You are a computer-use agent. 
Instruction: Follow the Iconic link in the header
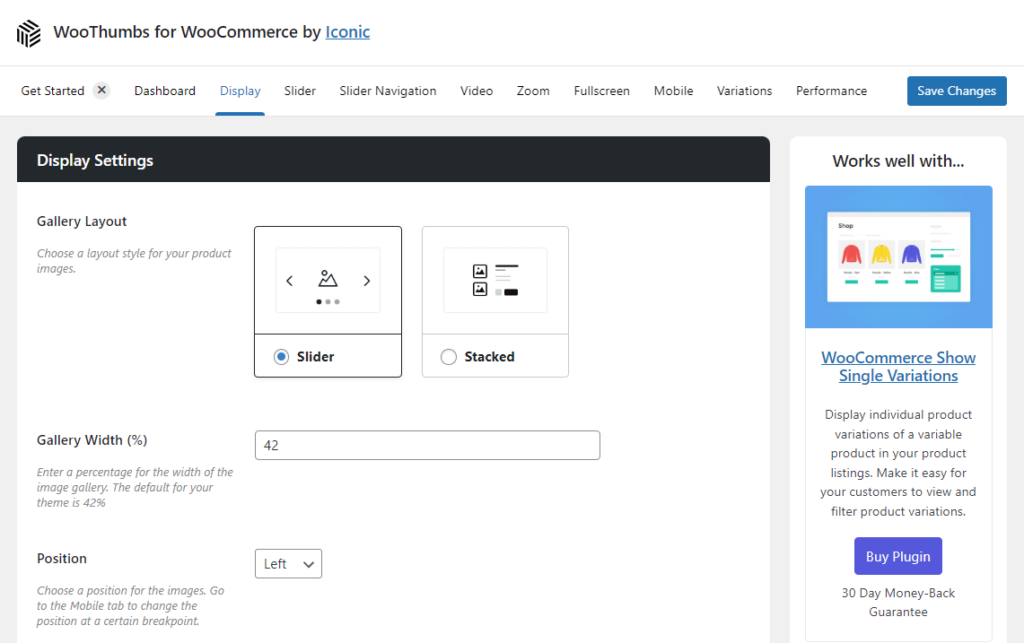tap(347, 32)
